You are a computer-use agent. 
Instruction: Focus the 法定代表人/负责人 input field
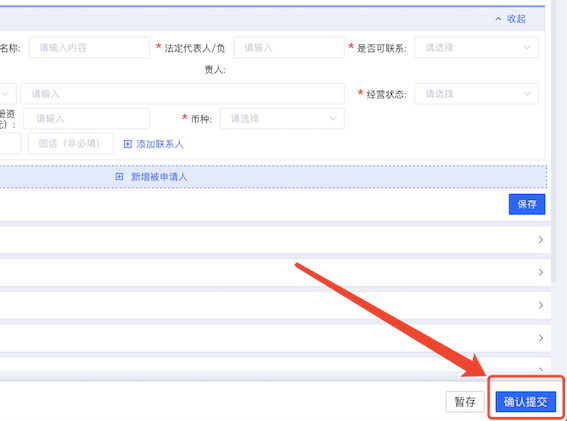tap(289, 47)
